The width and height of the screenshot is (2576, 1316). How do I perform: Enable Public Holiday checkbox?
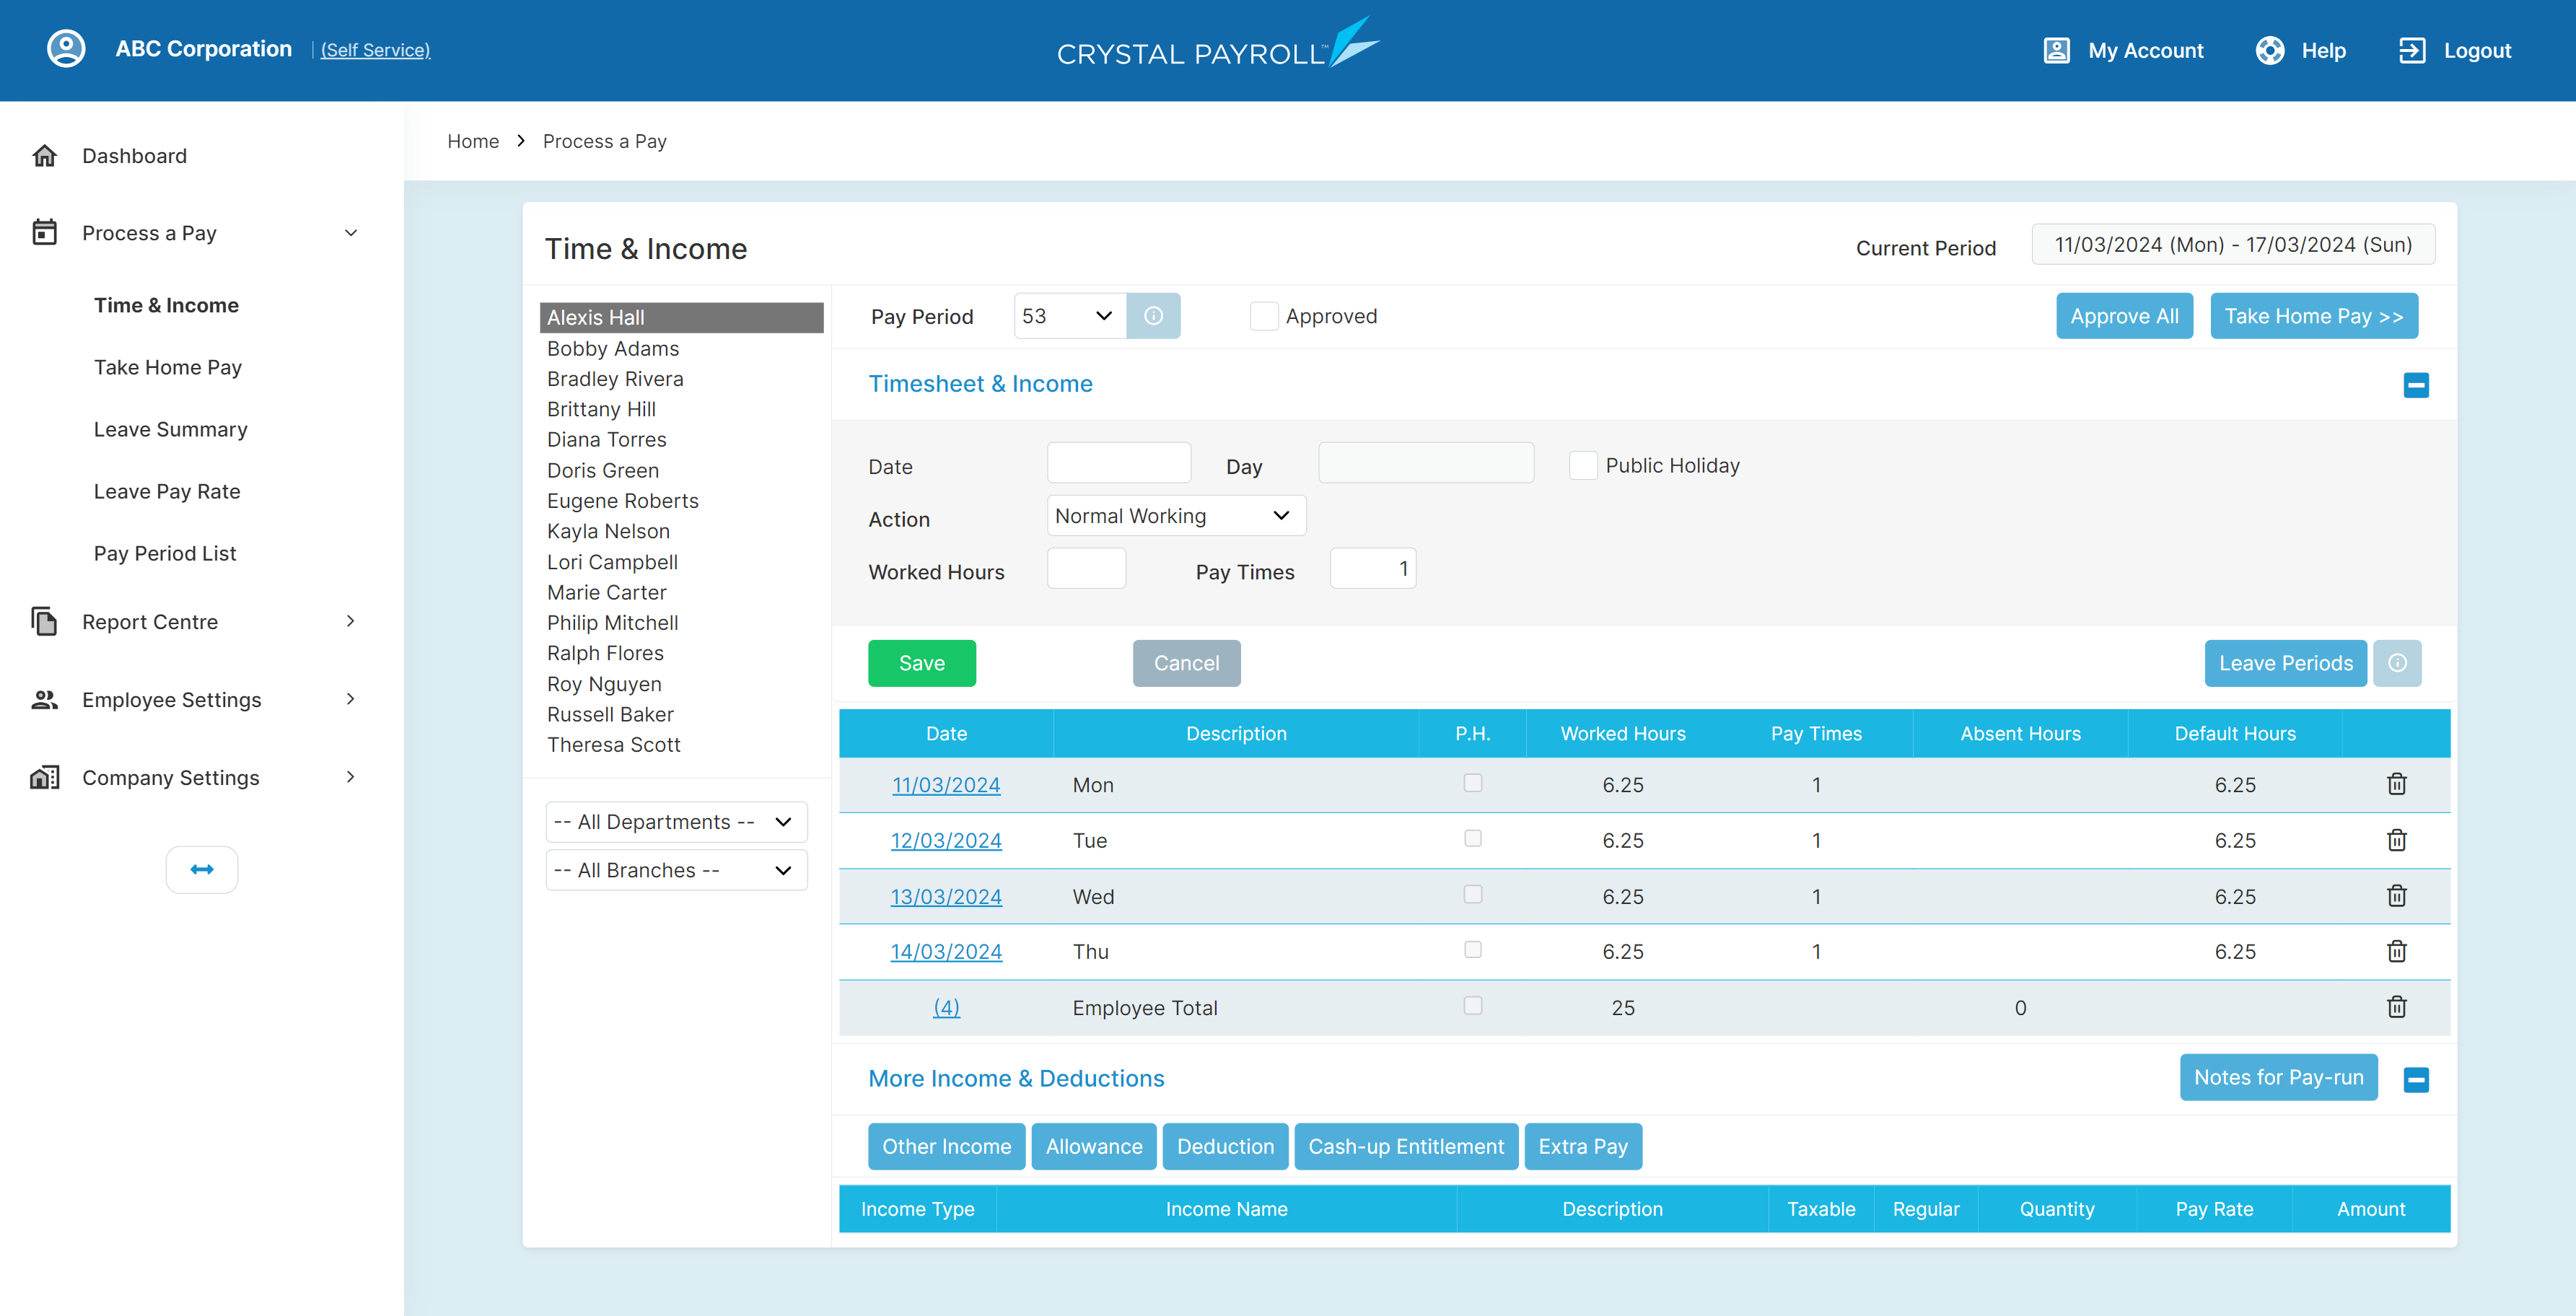(x=1583, y=465)
